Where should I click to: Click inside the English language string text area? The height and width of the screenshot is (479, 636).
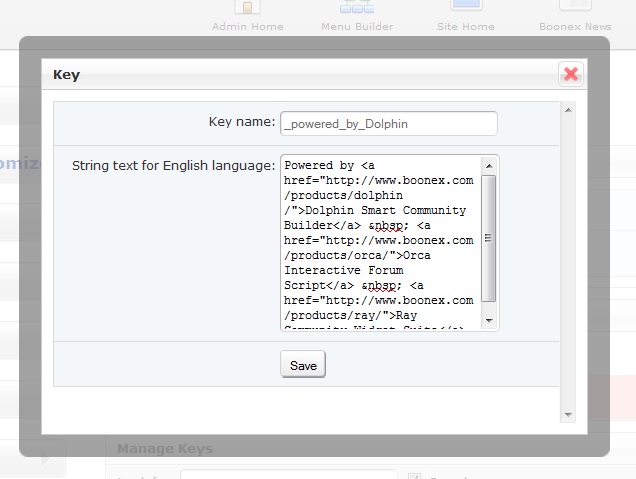[x=380, y=240]
